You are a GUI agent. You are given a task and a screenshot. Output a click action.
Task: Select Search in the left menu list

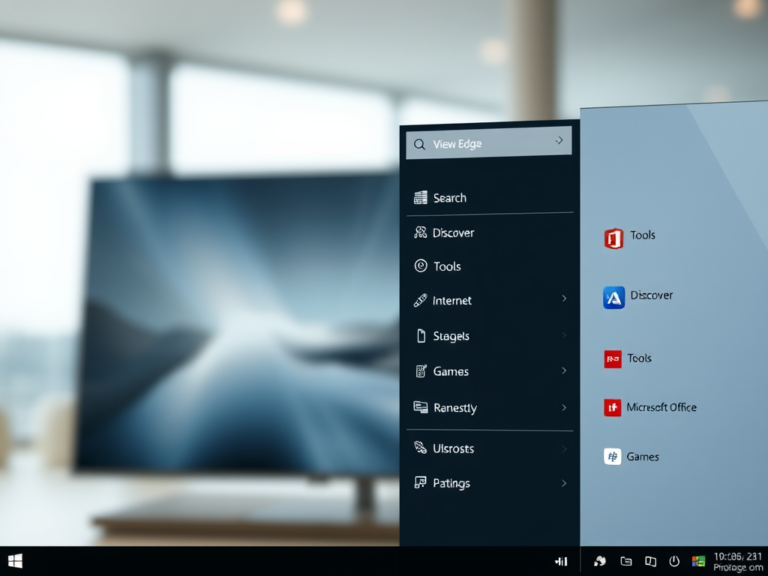click(449, 198)
